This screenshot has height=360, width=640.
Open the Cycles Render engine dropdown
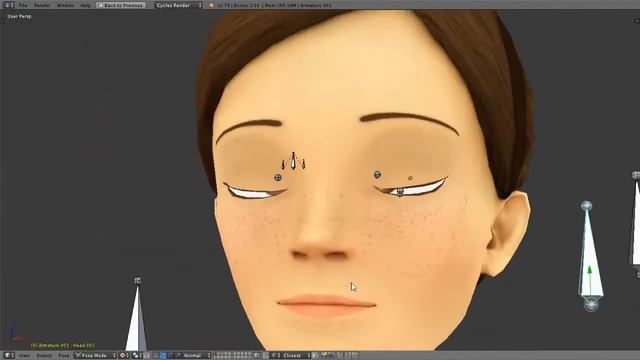tap(178, 5)
